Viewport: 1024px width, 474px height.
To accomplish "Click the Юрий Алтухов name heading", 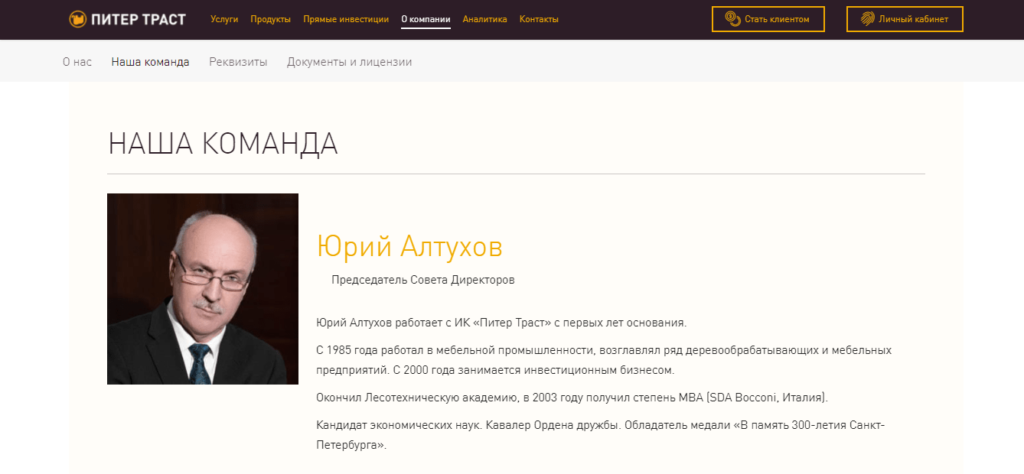I will click(x=409, y=247).
